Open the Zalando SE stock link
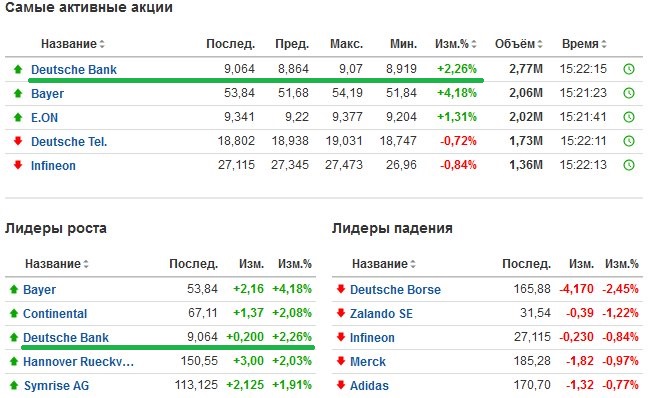648x398 pixels. (381, 314)
